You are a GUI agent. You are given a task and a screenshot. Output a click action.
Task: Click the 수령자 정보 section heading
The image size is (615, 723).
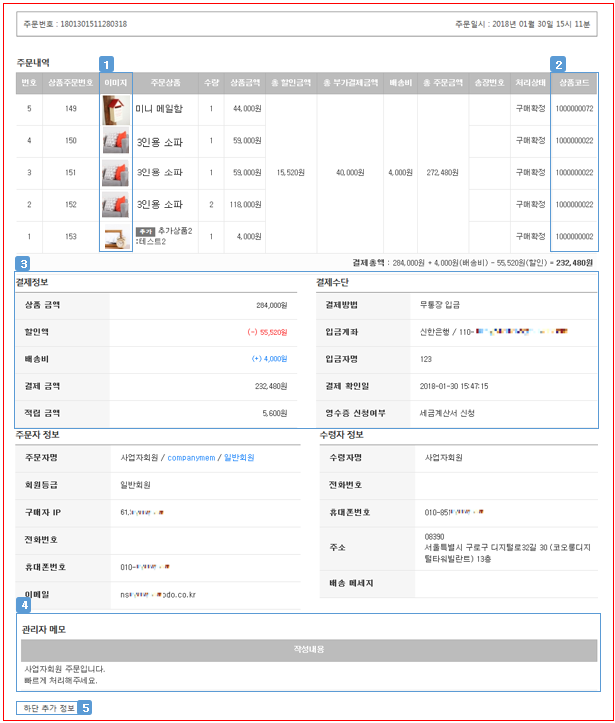pos(342,435)
